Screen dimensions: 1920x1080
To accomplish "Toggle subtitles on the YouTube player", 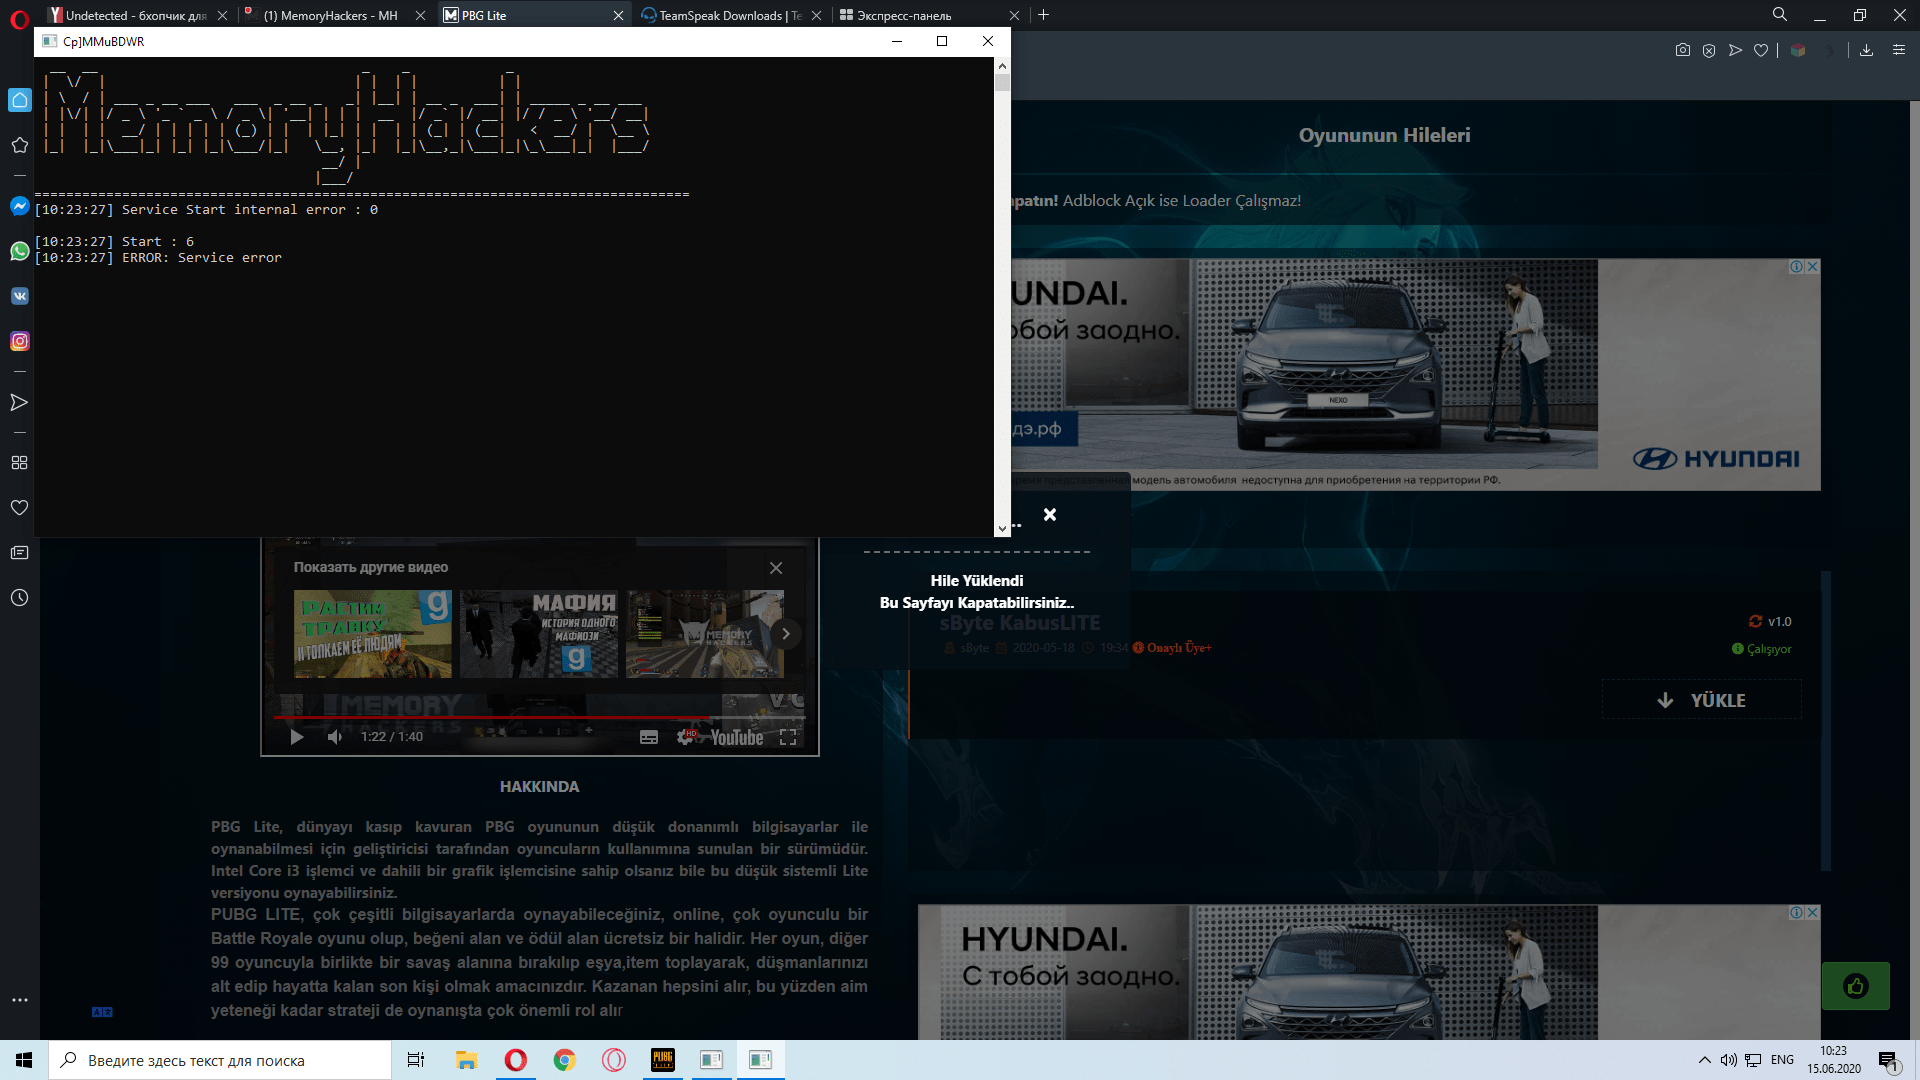I will tap(649, 737).
